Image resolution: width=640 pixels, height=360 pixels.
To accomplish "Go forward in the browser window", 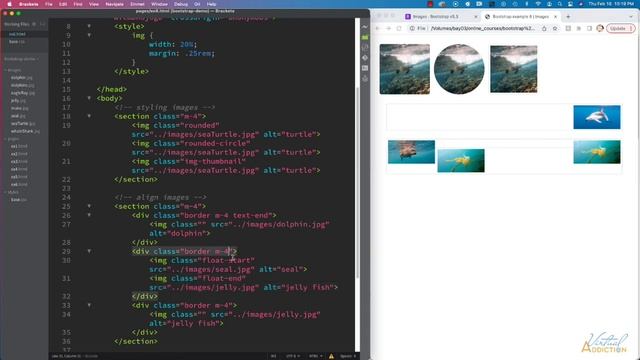I will tap(388, 28).
